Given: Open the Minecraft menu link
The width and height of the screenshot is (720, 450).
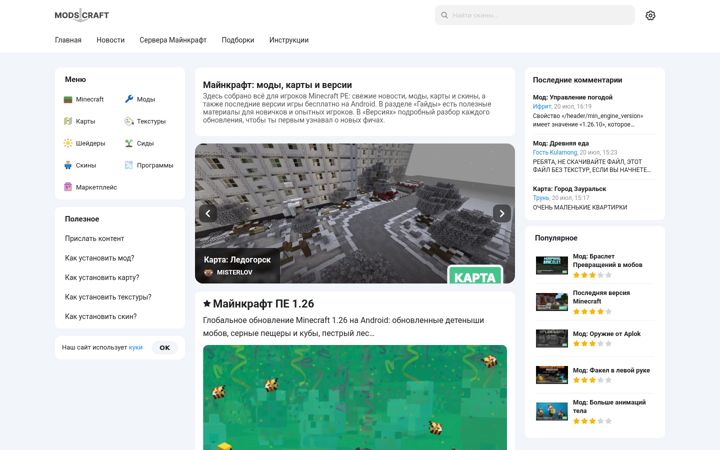Looking at the screenshot, I should pyautogui.click(x=90, y=99).
